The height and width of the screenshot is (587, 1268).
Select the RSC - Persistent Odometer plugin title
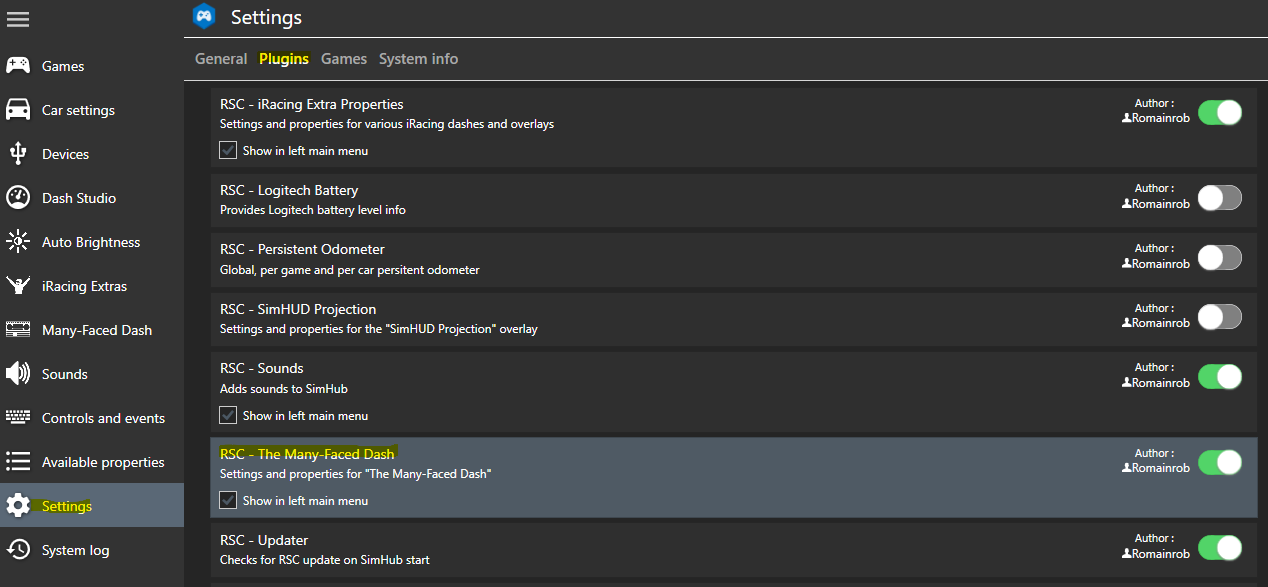tap(302, 249)
